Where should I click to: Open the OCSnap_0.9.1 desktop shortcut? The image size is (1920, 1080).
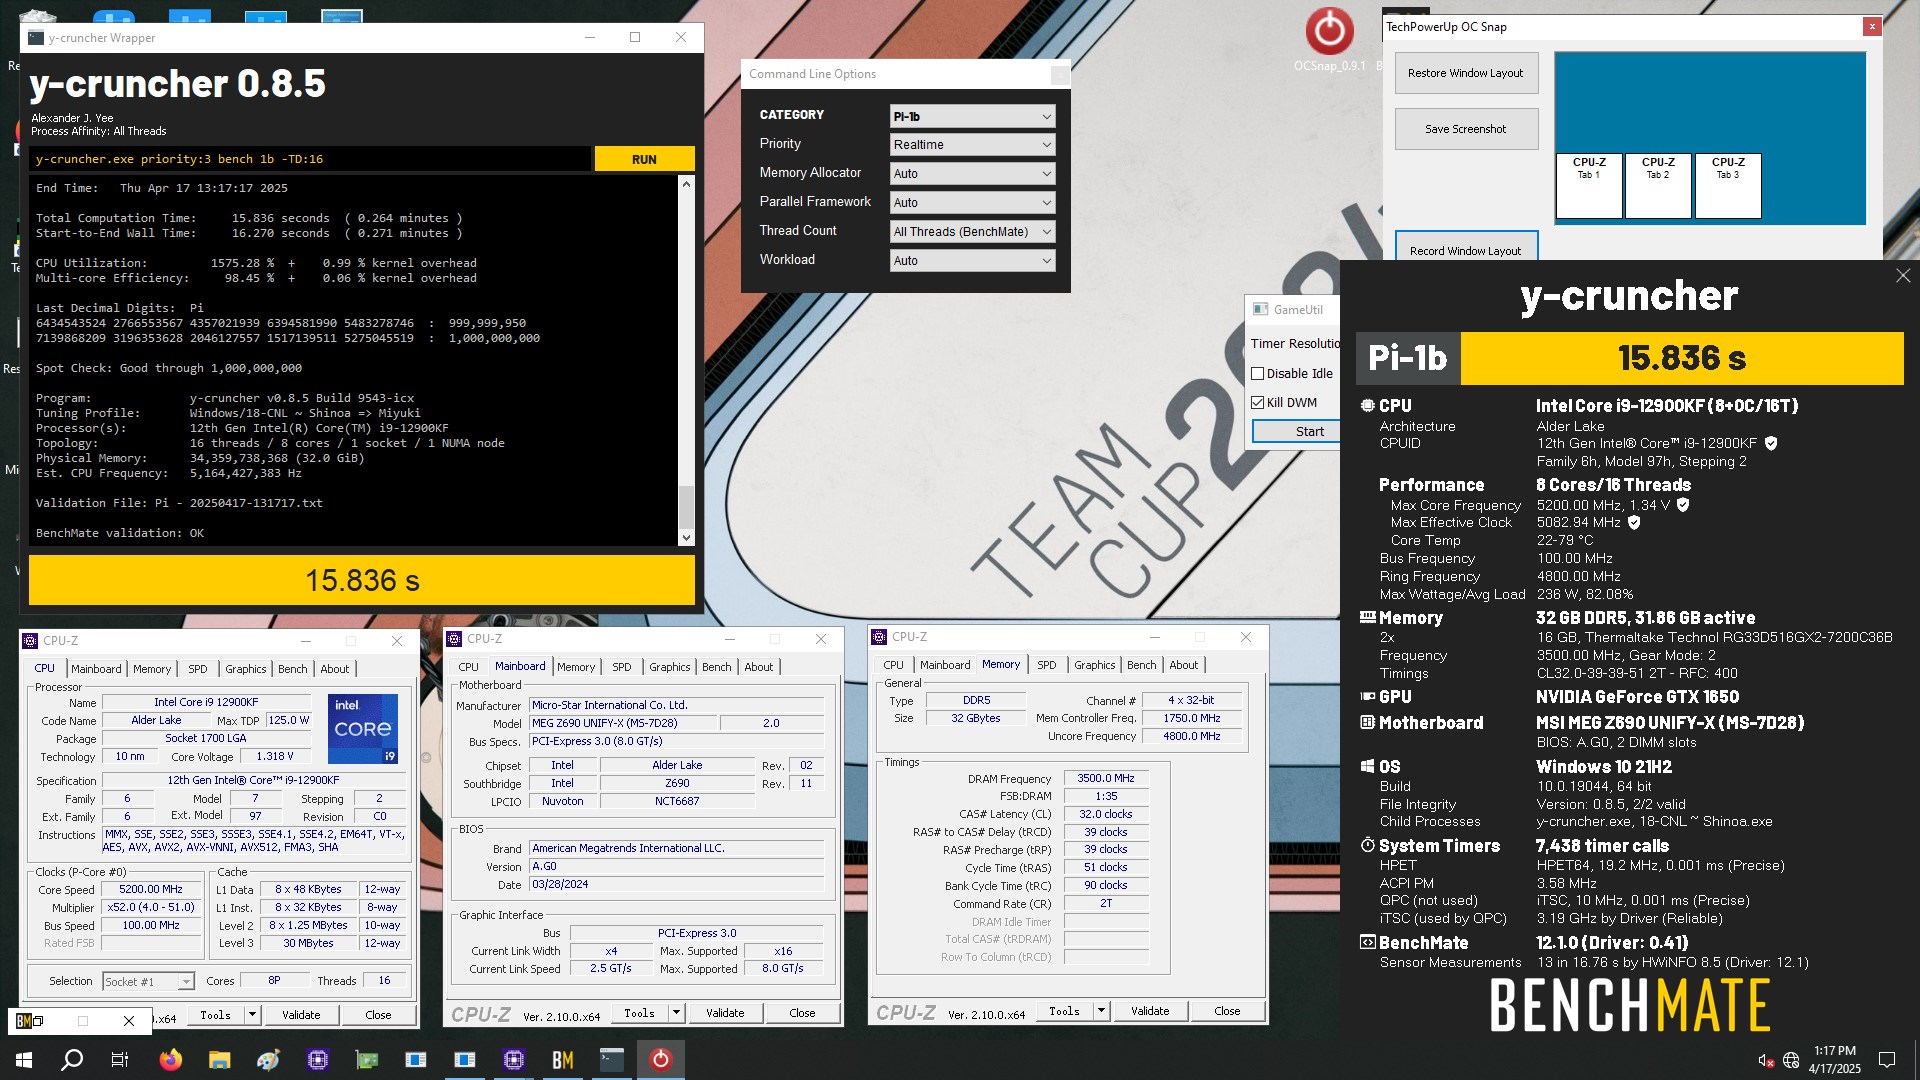pos(1329,40)
